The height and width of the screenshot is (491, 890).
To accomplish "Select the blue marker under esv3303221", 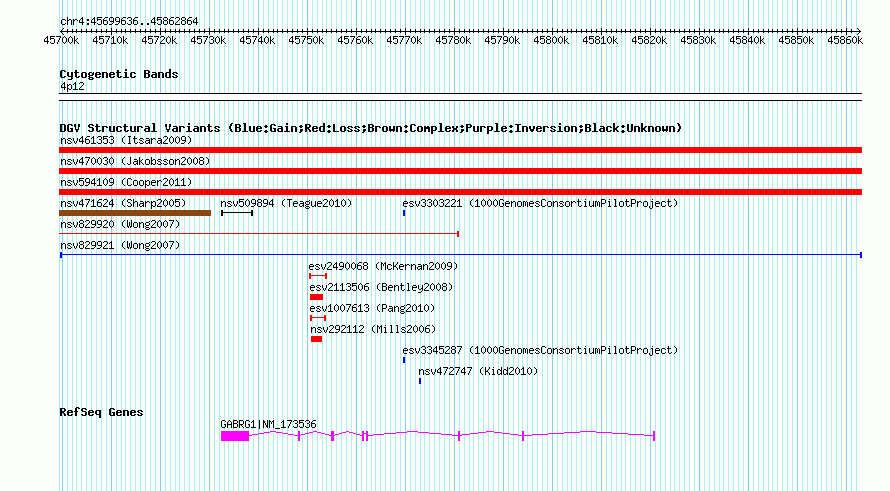I will tap(404, 213).
